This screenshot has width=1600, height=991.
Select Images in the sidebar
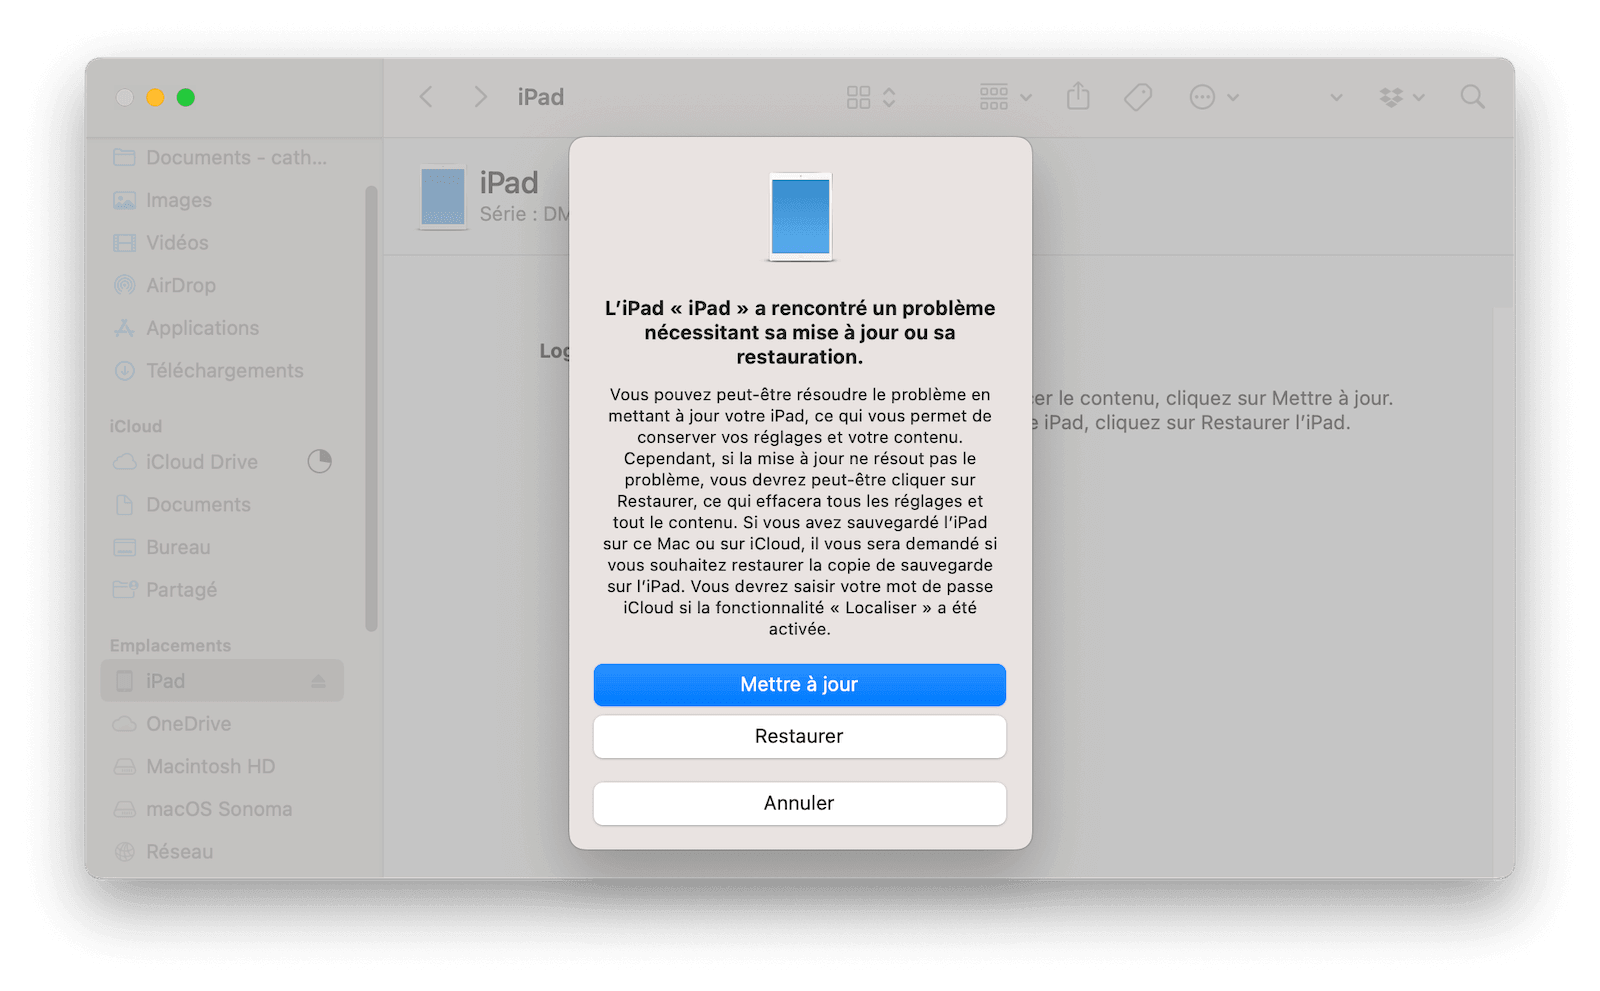pyautogui.click(x=222, y=200)
